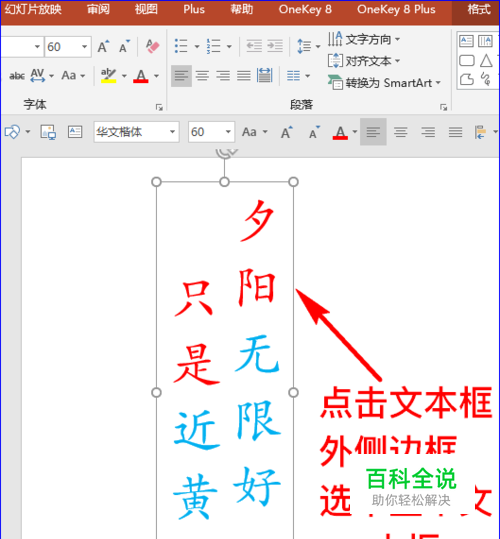Increase font size in ribbon Font group
Viewport: 500px width, 539px height.
[x=103, y=46]
